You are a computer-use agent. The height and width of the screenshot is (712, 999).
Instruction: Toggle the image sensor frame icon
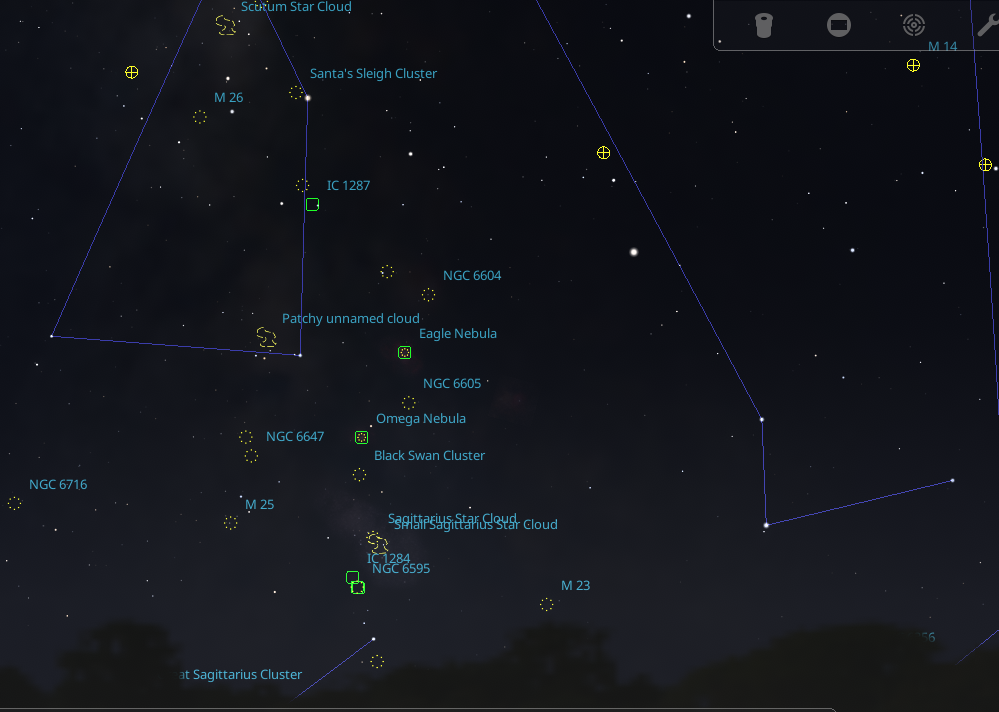pyautogui.click(x=838, y=25)
